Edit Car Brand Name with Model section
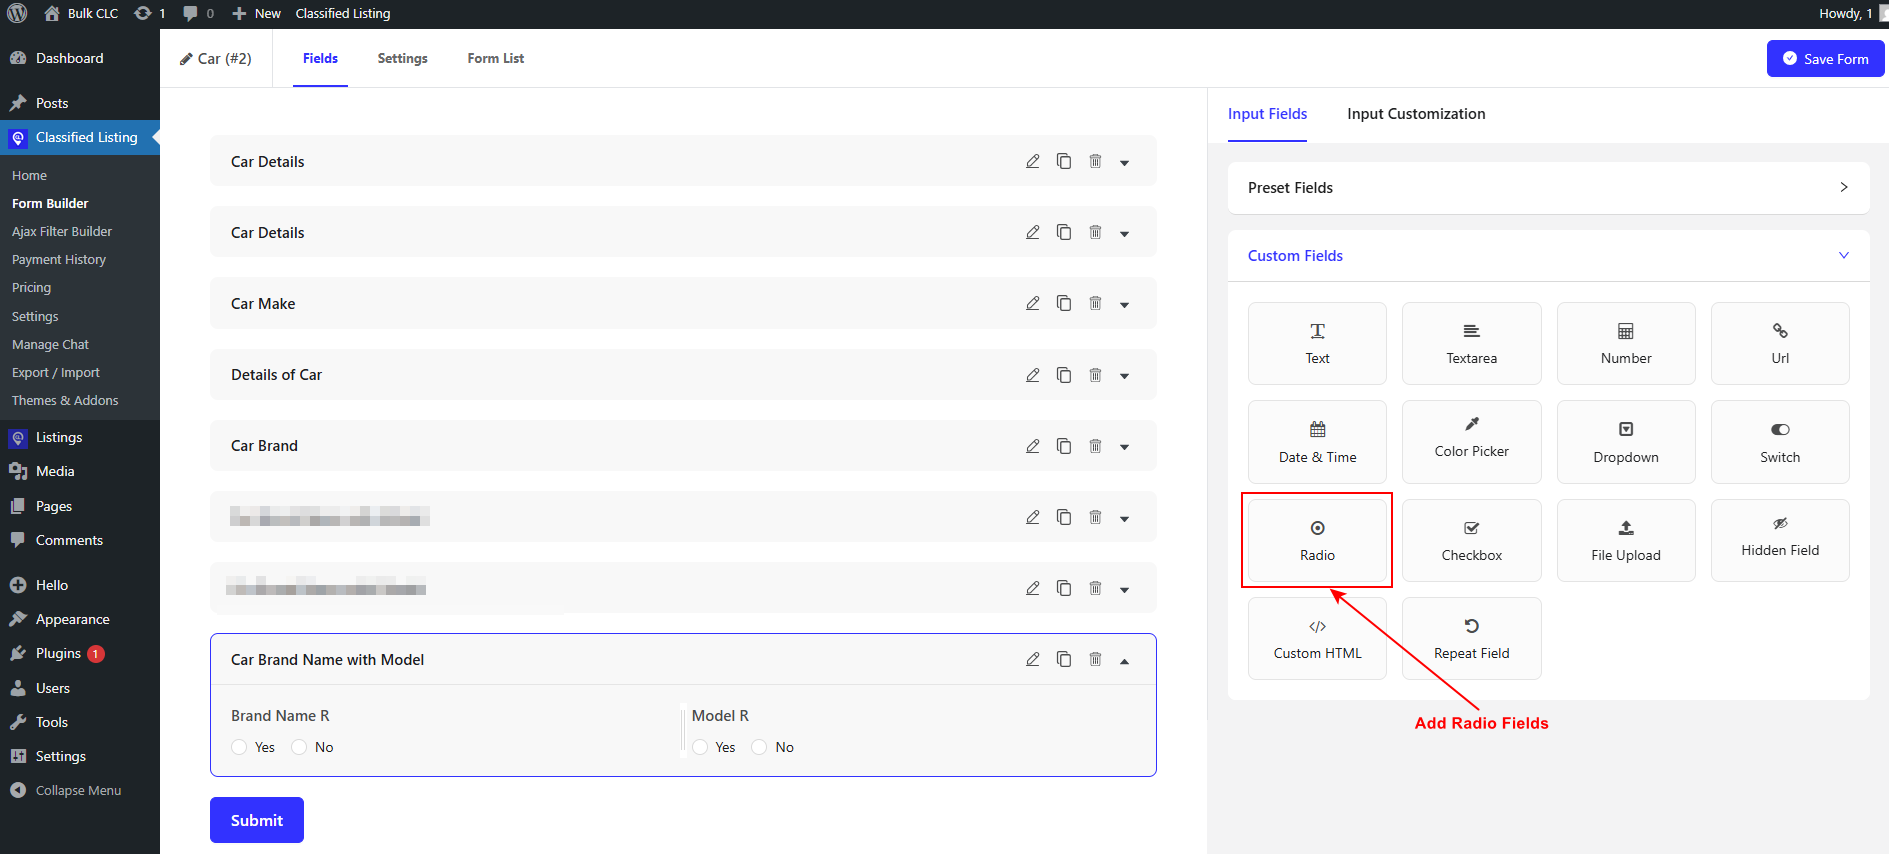Image resolution: width=1889 pixels, height=854 pixels. pyautogui.click(x=1033, y=659)
